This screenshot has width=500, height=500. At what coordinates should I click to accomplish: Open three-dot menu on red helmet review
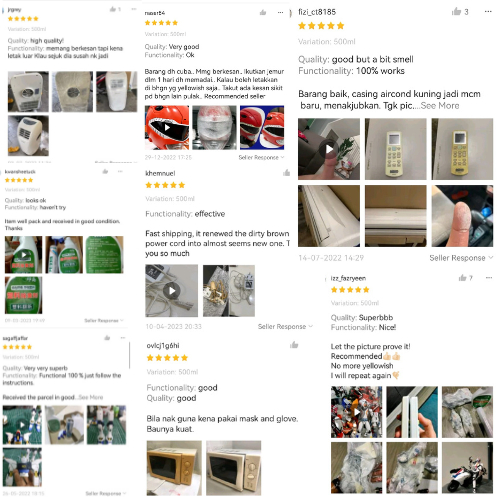[x=280, y=13]
